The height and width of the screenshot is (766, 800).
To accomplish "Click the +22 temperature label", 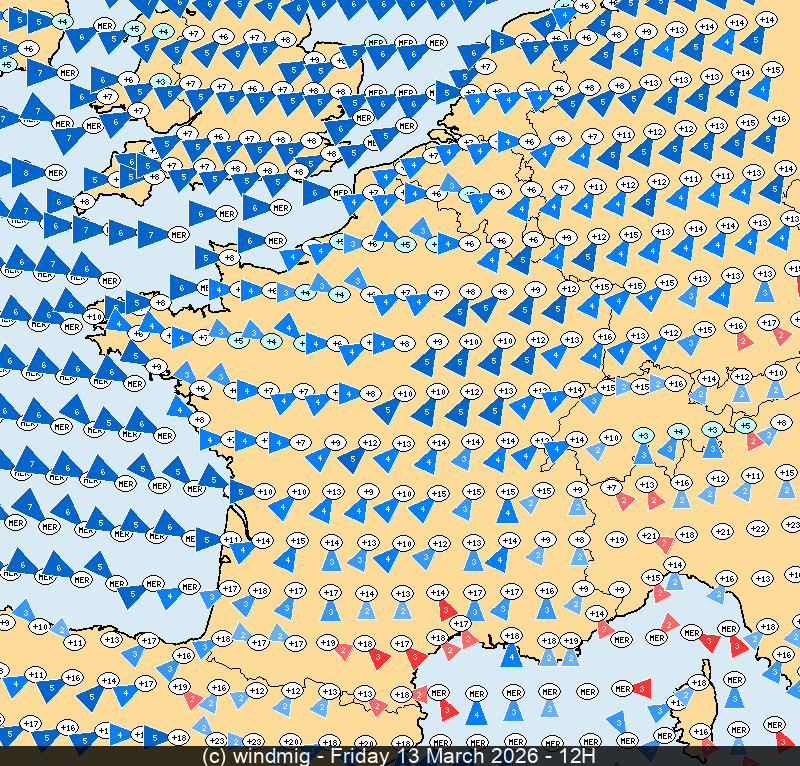I will click(x=757, y=528).
